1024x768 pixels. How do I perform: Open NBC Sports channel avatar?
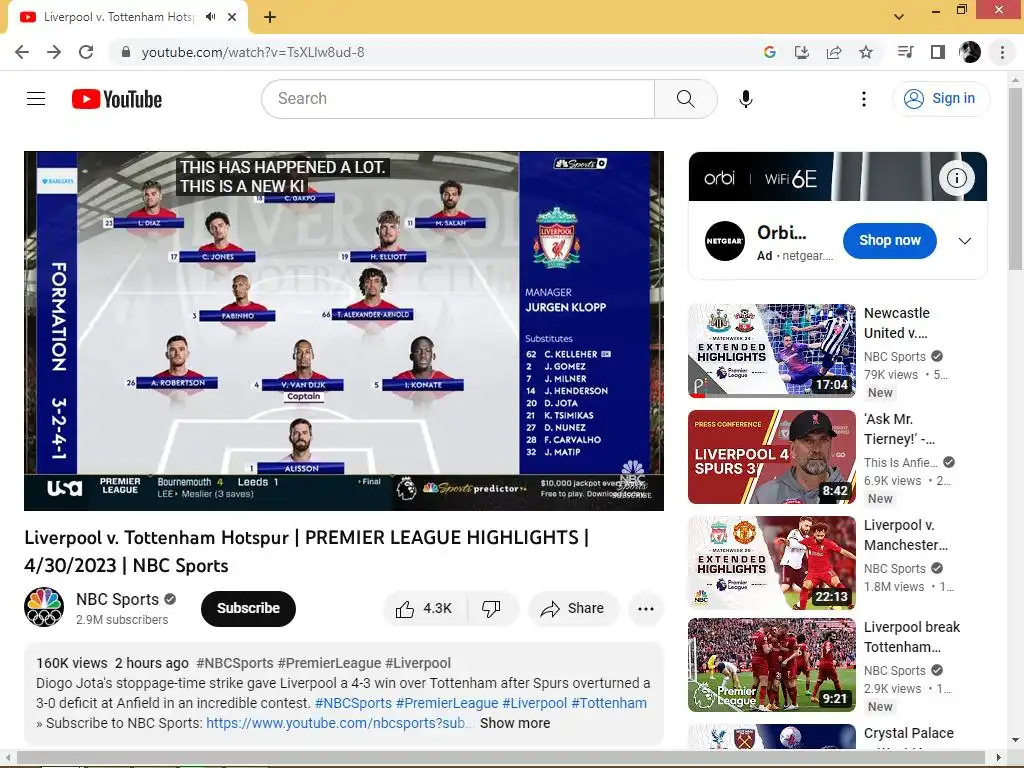point(44,607)
